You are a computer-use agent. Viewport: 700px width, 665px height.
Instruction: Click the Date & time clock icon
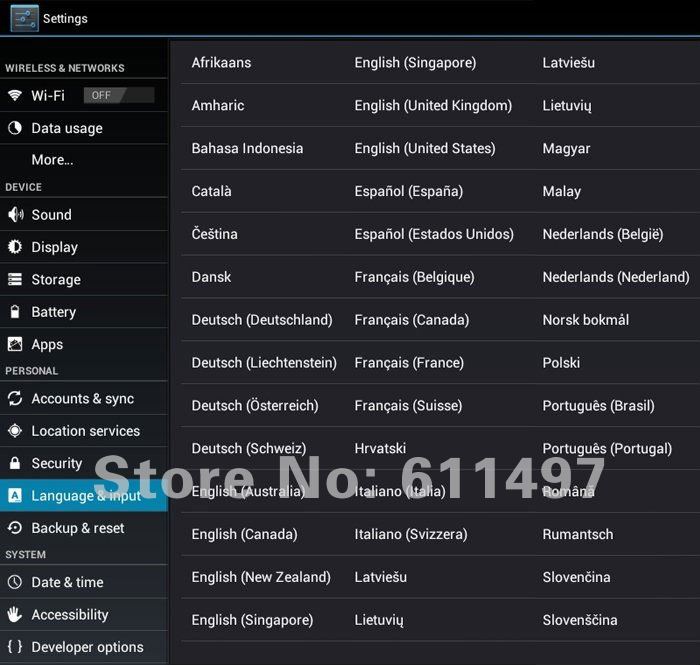click(x=15, y=582)
